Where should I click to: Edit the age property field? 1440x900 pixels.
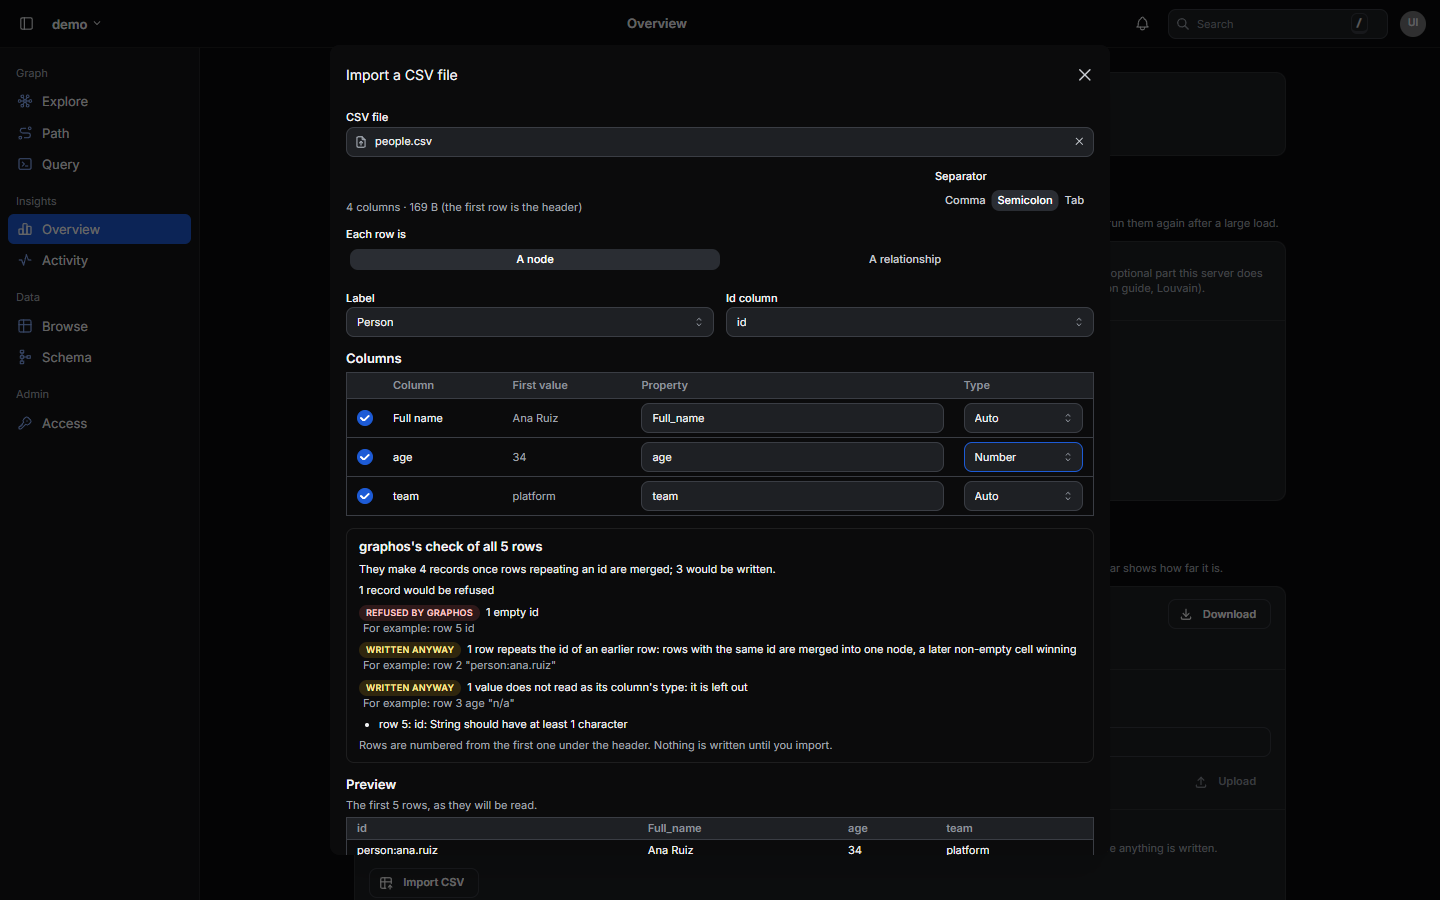coord(792,457)
